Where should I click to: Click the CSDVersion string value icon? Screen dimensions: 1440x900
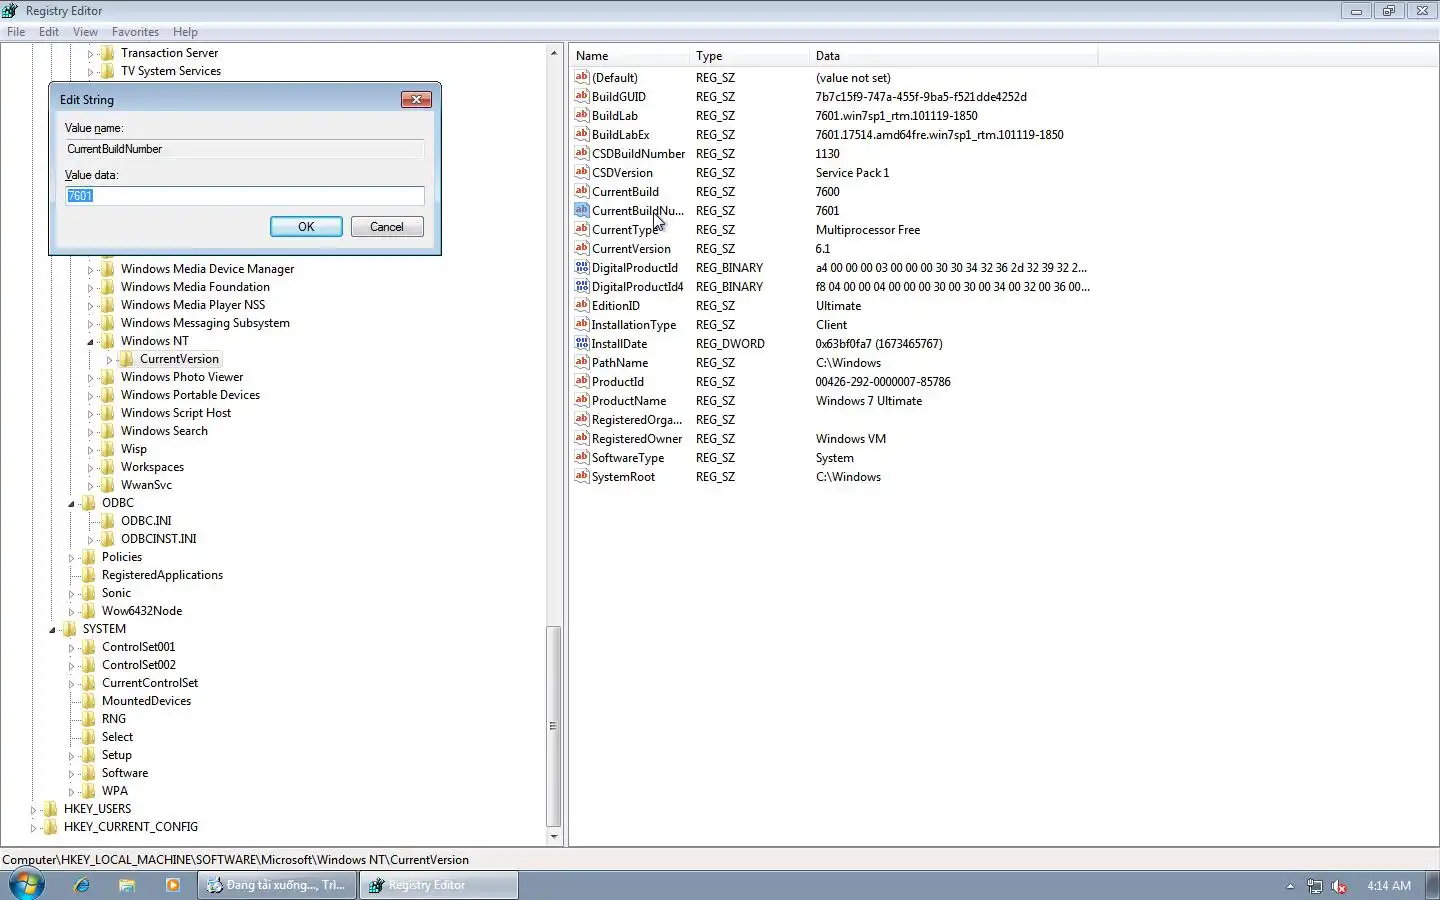[581, 172]
